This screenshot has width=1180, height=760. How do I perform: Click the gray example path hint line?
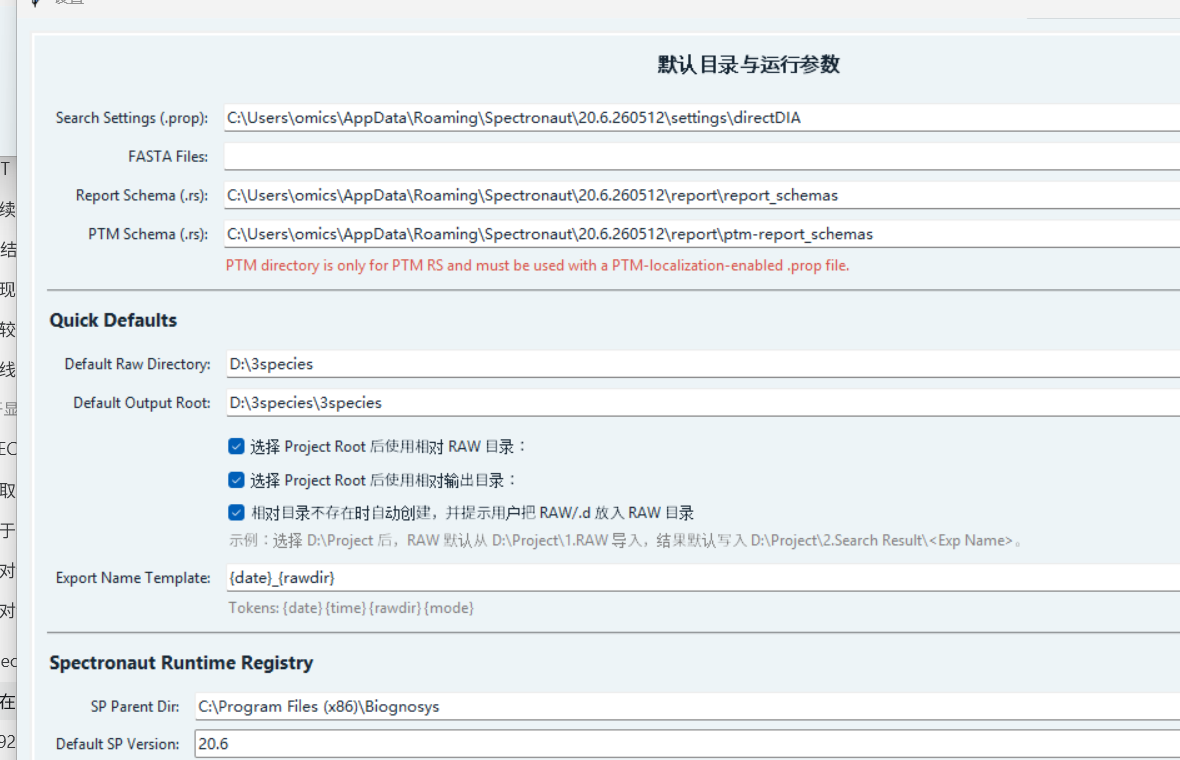click(626, 540)
